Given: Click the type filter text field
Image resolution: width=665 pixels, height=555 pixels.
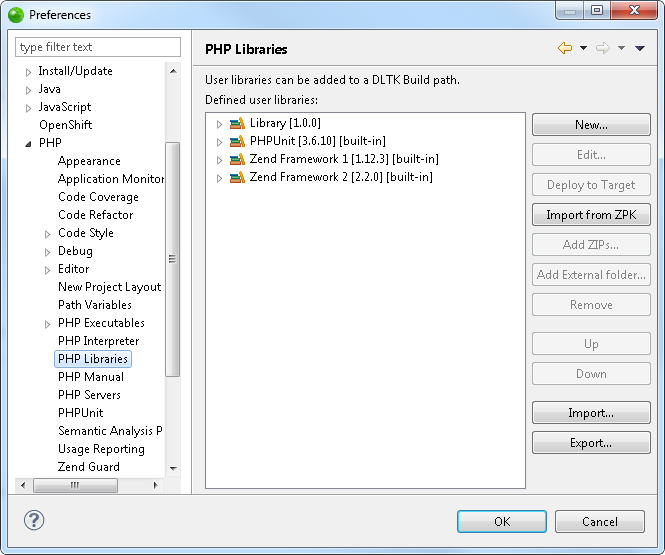Looking at the screenshot, I should click(98, 47).
